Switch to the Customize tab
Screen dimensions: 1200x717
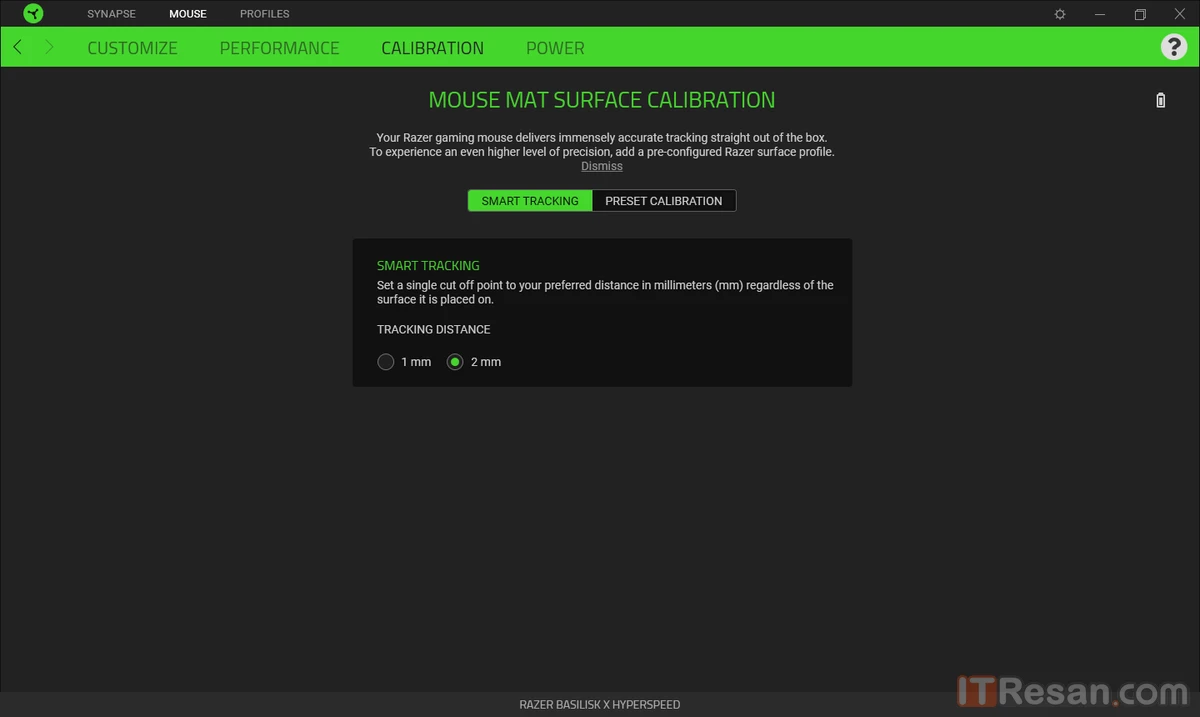pos(132,48)
